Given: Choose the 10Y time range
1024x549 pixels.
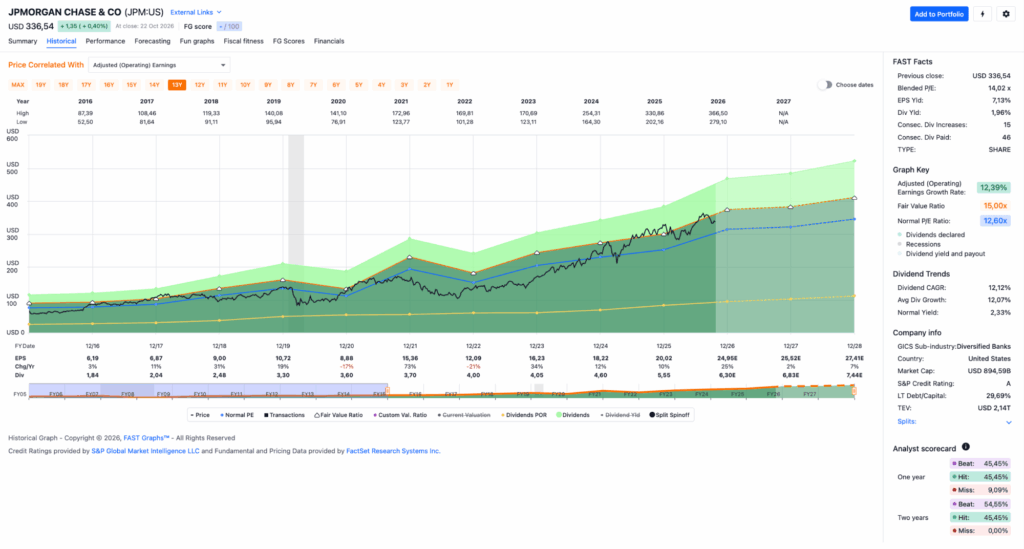Looking at the screenshot, I should pyautogui.click(x=245, y=85).
